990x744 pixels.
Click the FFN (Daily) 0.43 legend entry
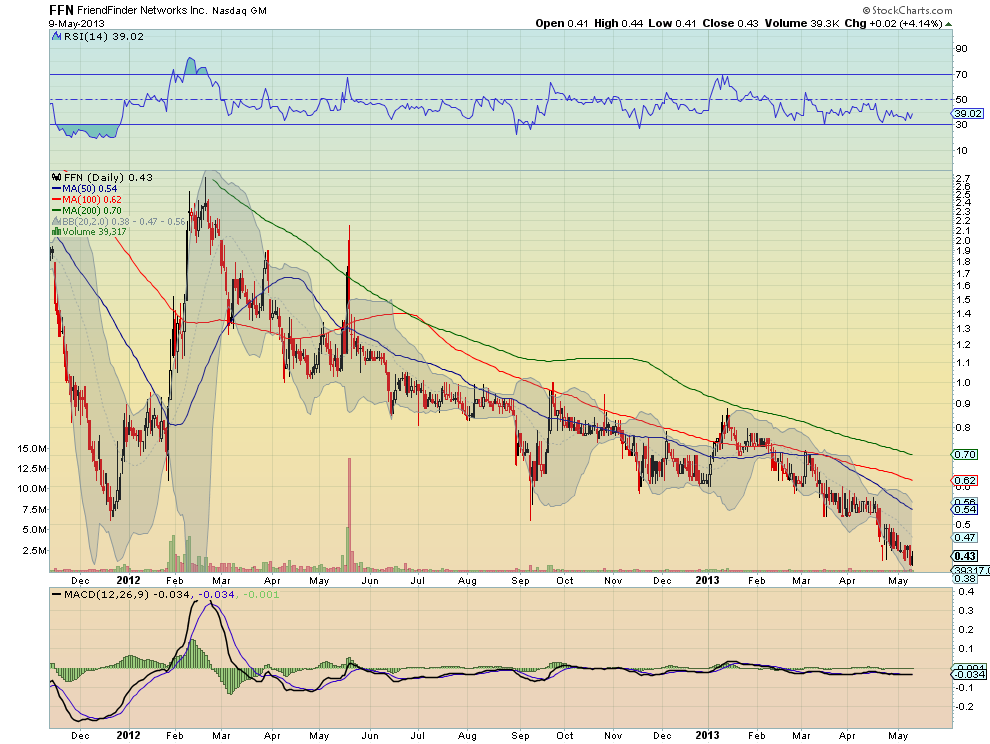pyautogui.click(x=108, y=177)
